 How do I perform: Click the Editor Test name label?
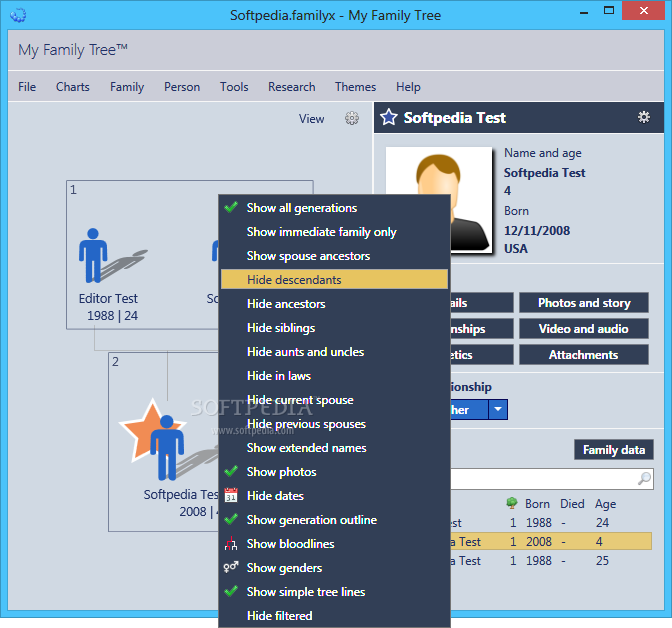(108, 298)
